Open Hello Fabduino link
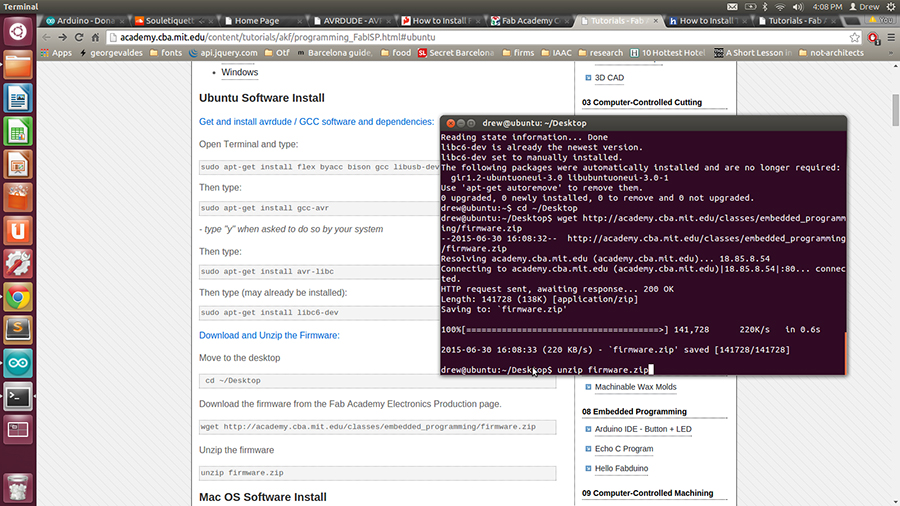 tap(621, 468)
